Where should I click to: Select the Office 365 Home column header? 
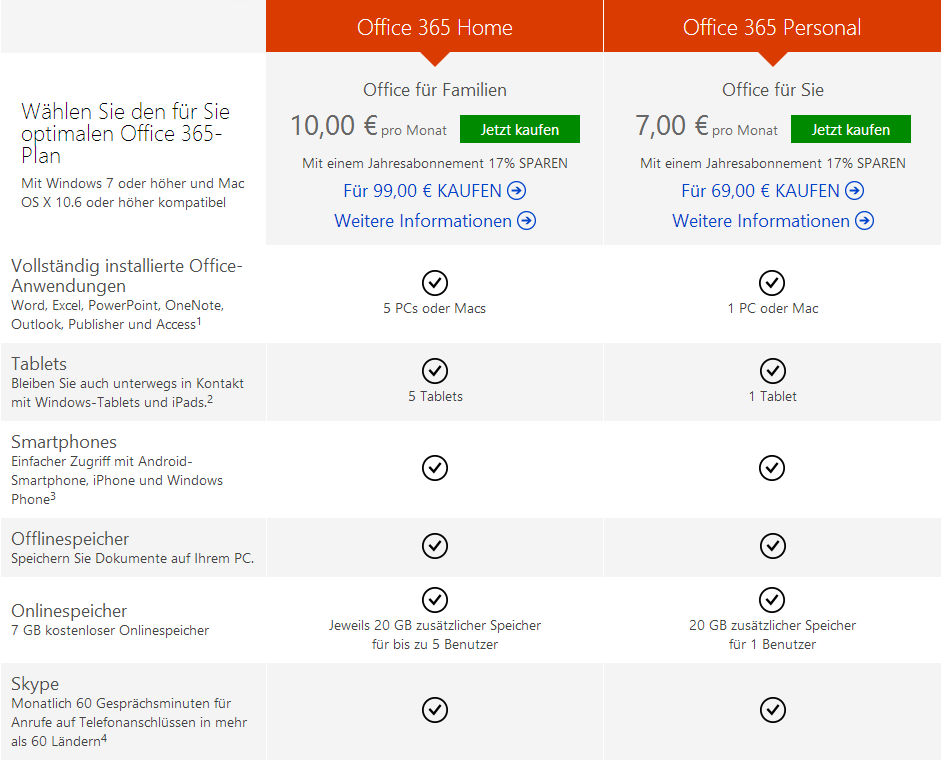pos(434,28)
